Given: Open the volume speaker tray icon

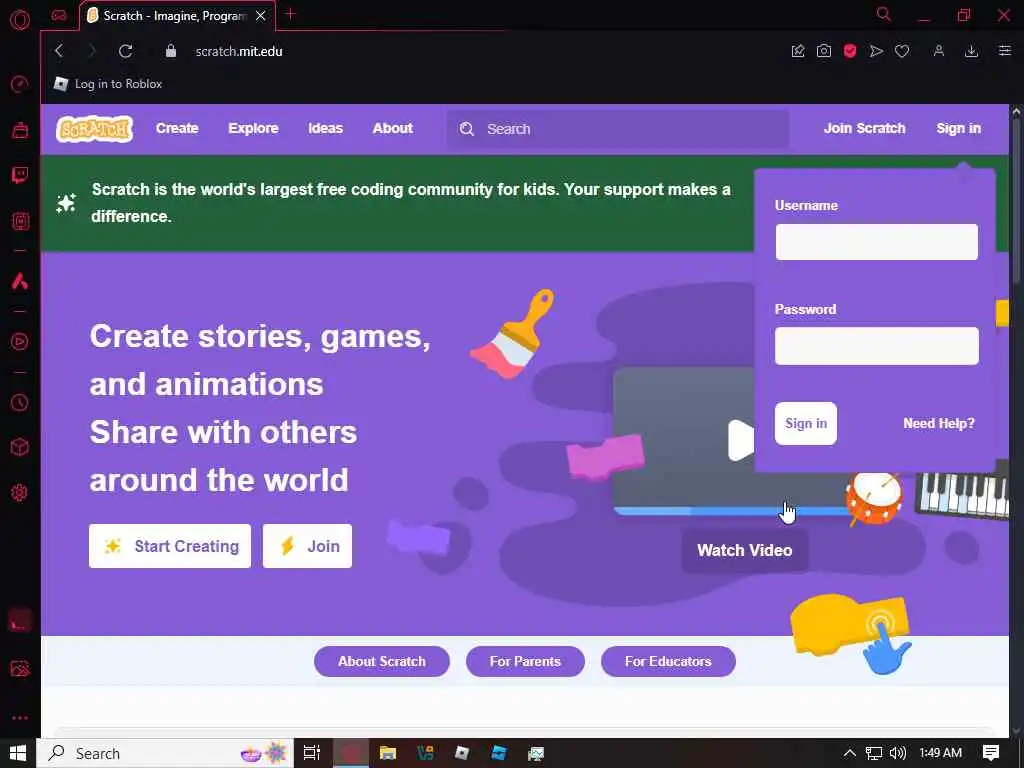Looking at the screenshot, I should [x=898, y=753].
